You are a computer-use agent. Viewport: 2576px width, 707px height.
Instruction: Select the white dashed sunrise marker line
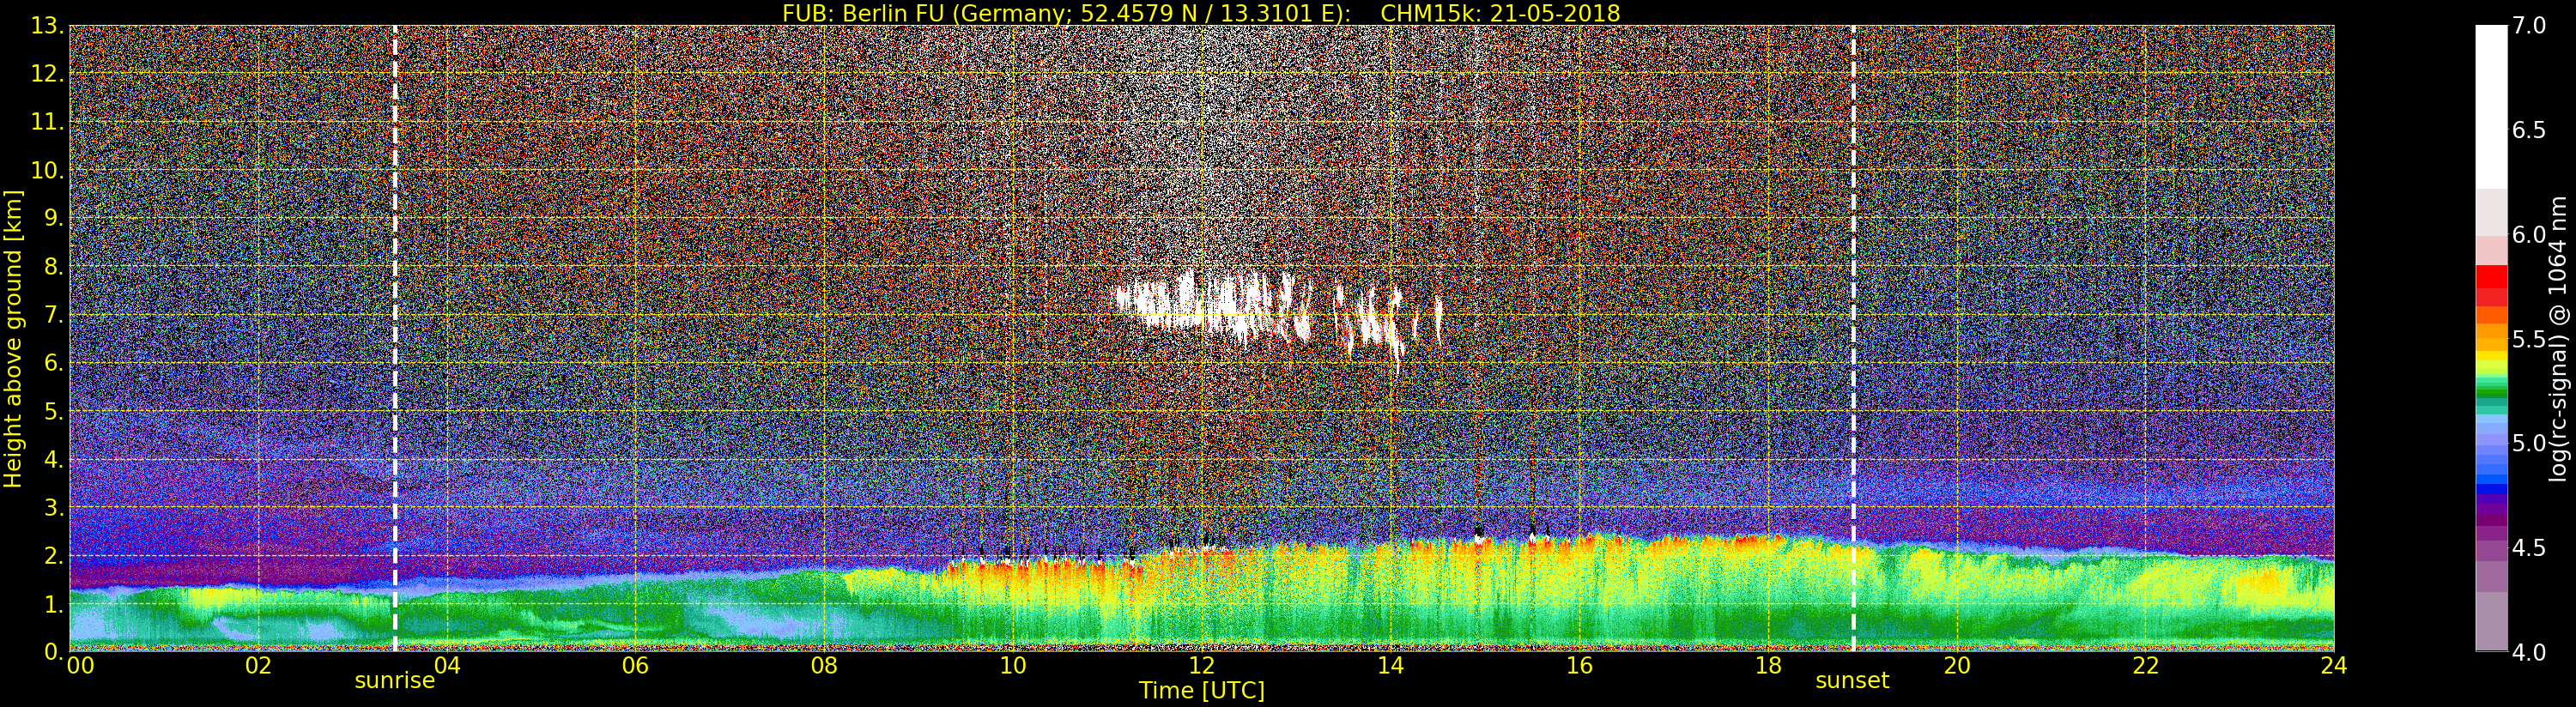coord(395,338)
